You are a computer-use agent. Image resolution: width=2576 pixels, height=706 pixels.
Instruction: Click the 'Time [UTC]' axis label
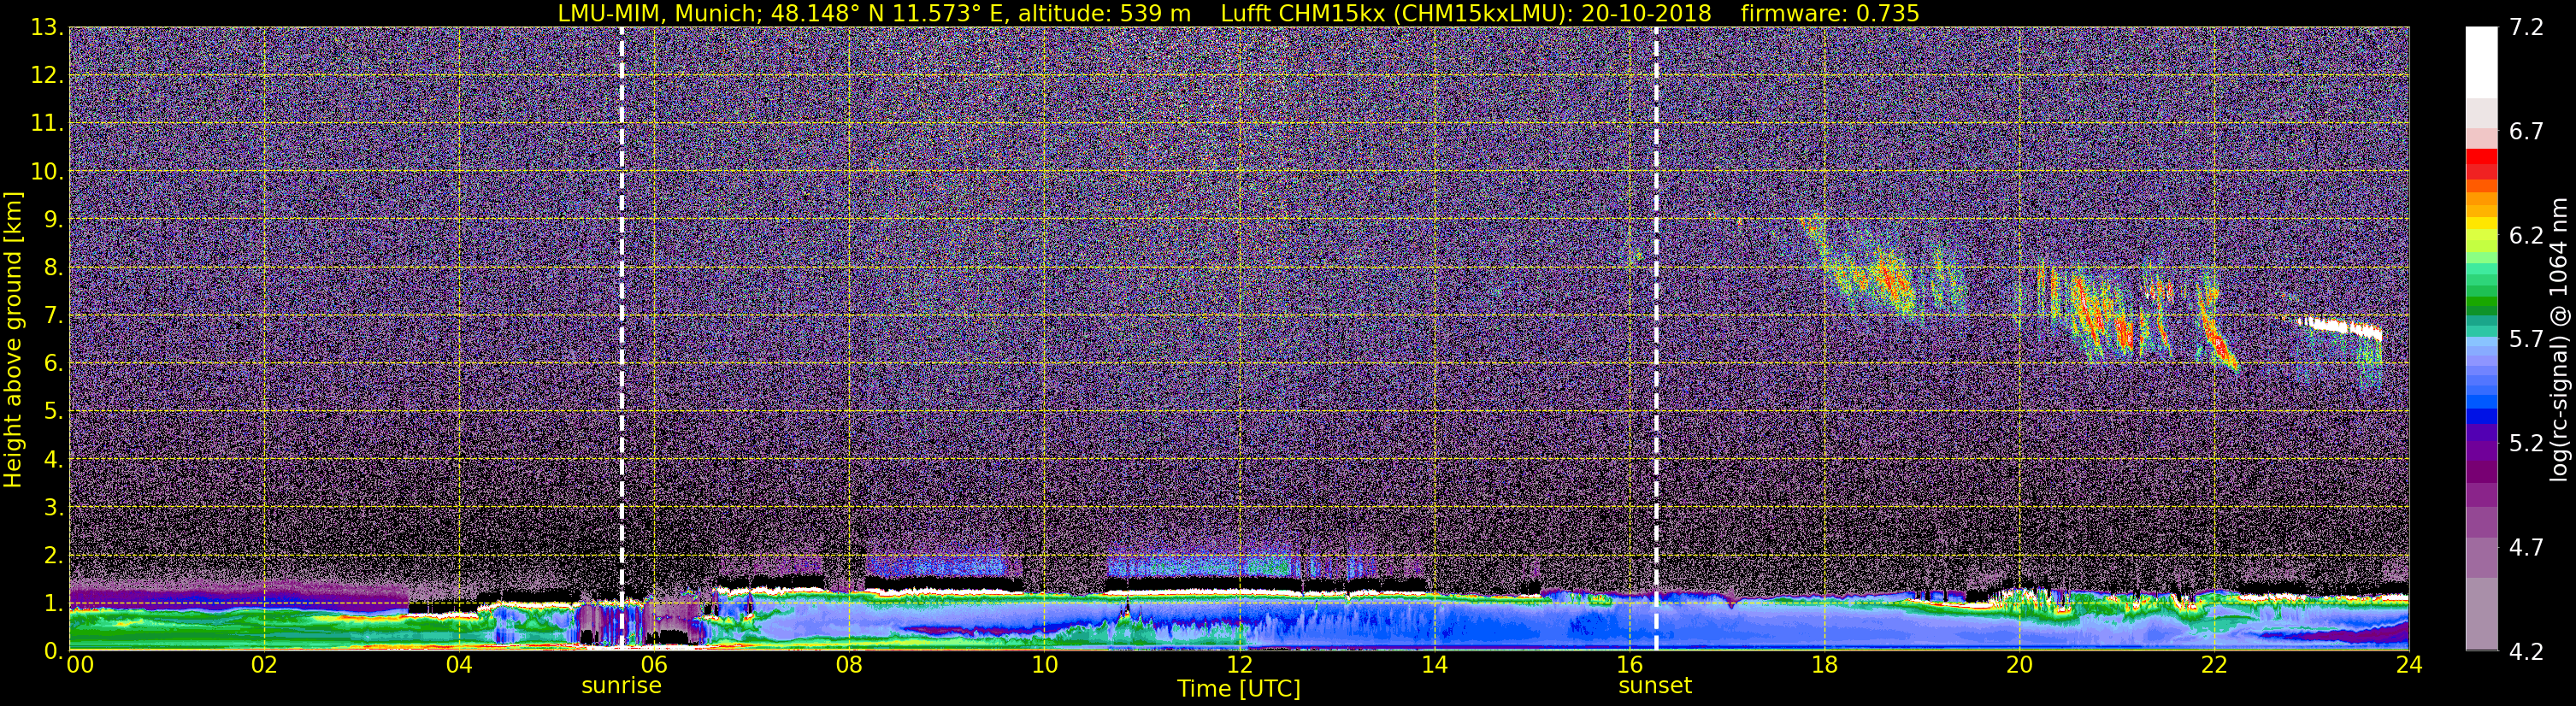[x=1239, y=689]
